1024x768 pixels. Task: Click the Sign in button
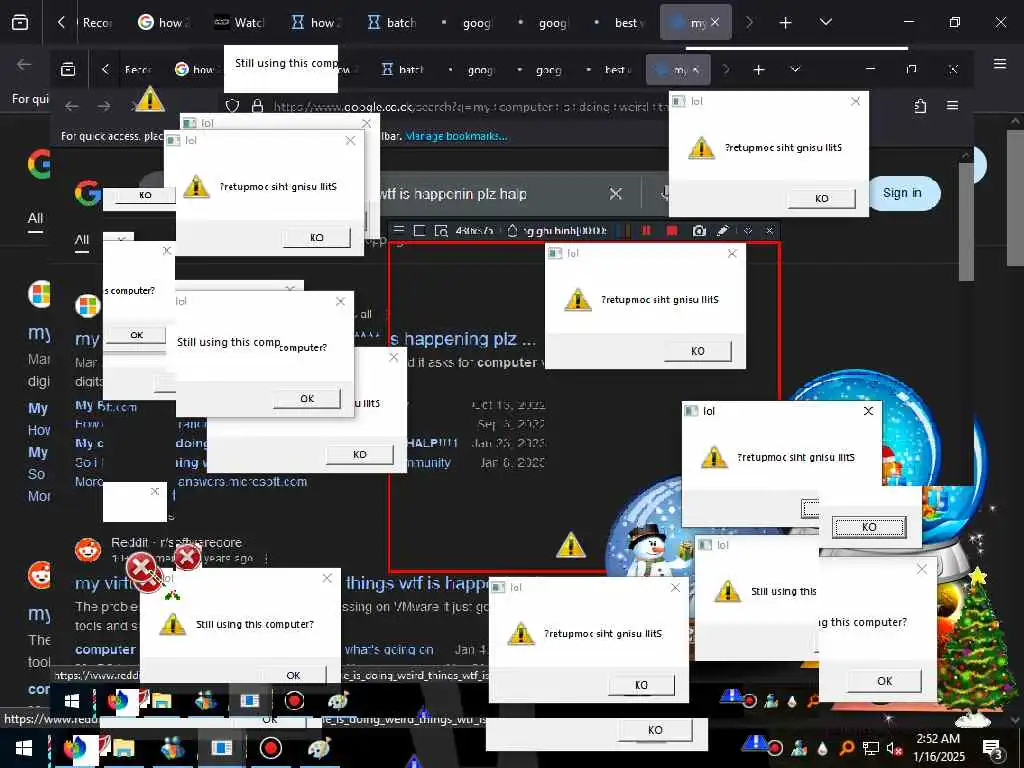[902, 193]
